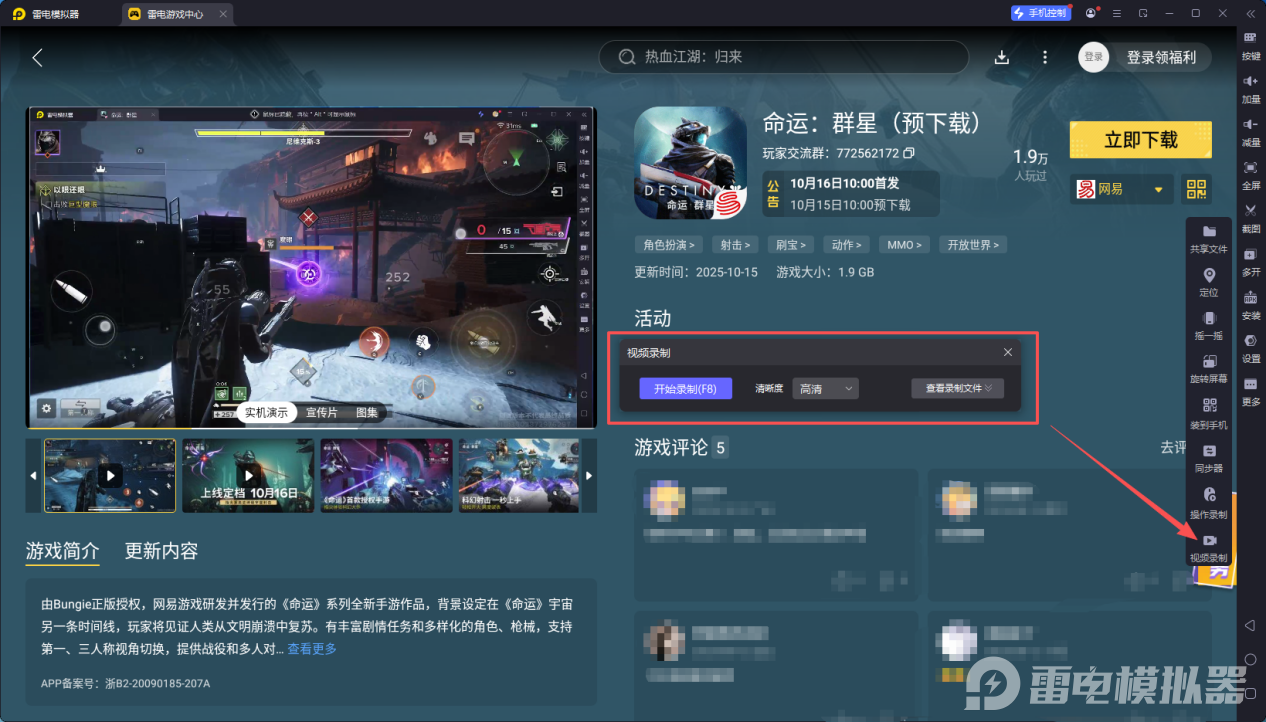Screen dimensions: 1266x722
Task: Select the 上线定档 10月16日 thumbnail
Action: [248, 475]
